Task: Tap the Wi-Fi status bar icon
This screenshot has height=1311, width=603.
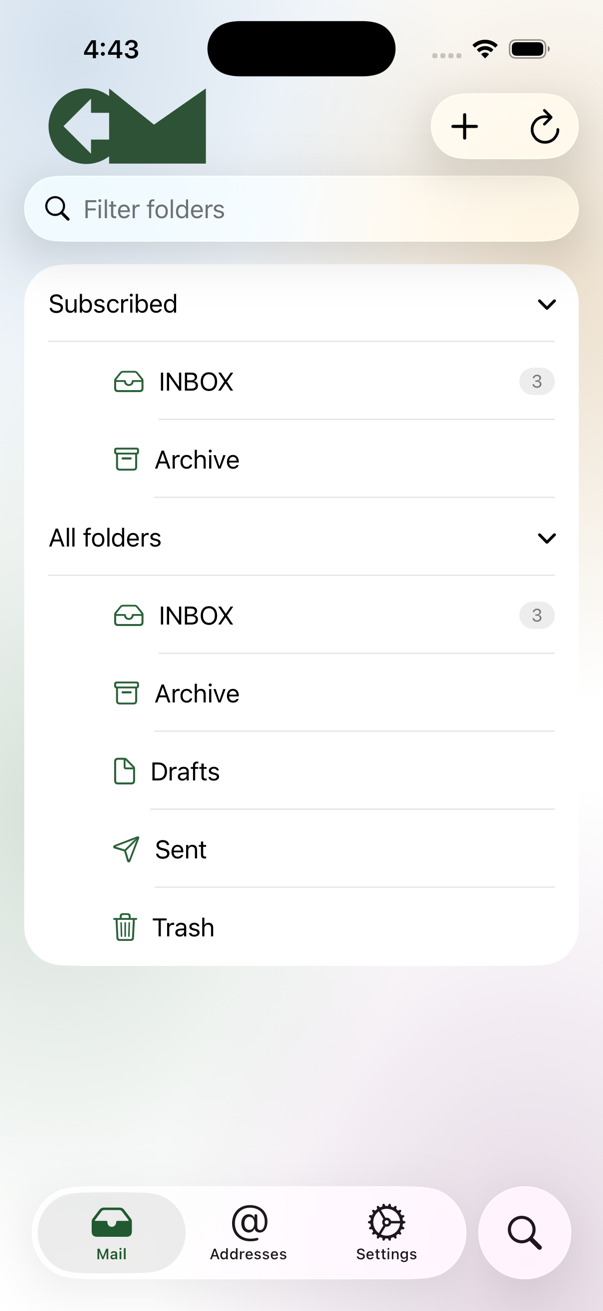Action: [x=485, y=48]
